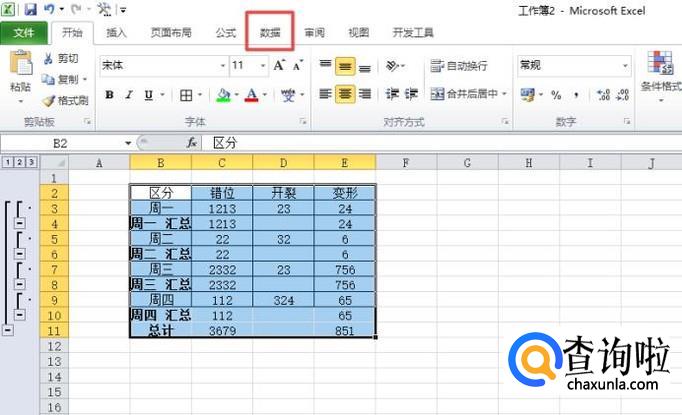Toggle bottom vertical alignment
This screenshot has width=682, height=415.
[x=365, y=67]
